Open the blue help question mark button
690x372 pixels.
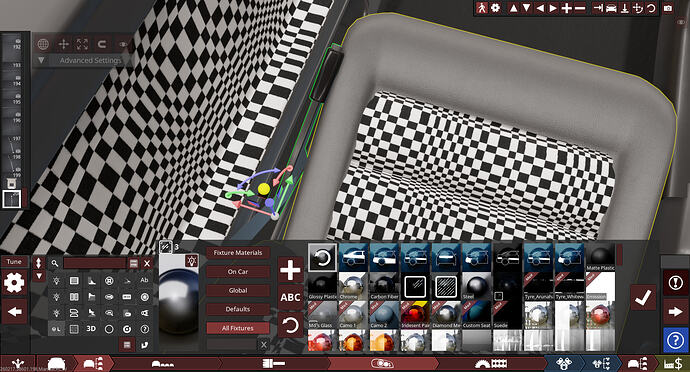pyautogui.click(x=675, y=340)
